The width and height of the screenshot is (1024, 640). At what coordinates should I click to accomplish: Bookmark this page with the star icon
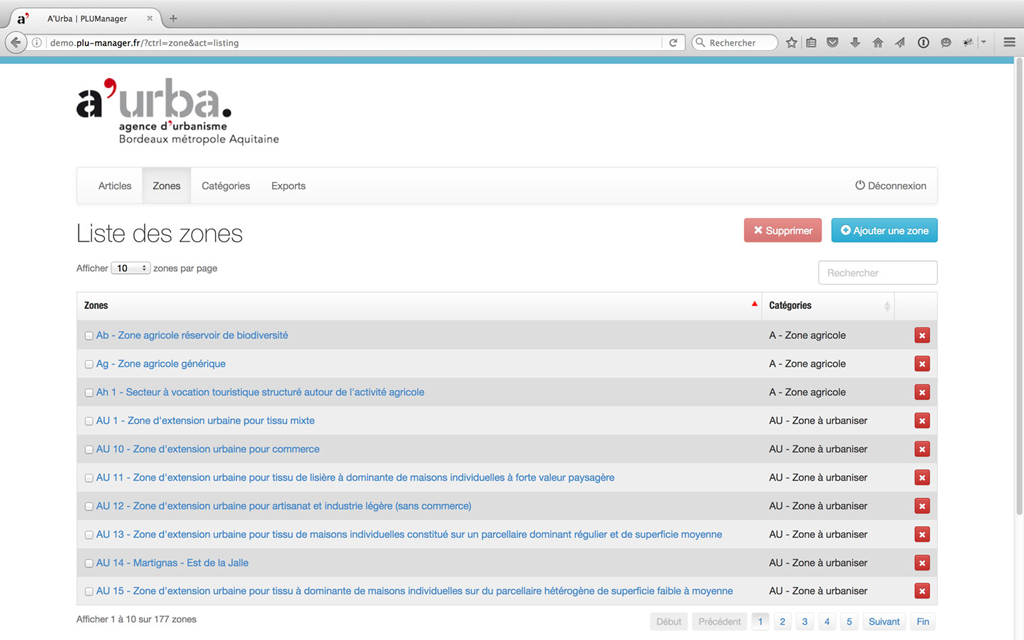point(792,42)
